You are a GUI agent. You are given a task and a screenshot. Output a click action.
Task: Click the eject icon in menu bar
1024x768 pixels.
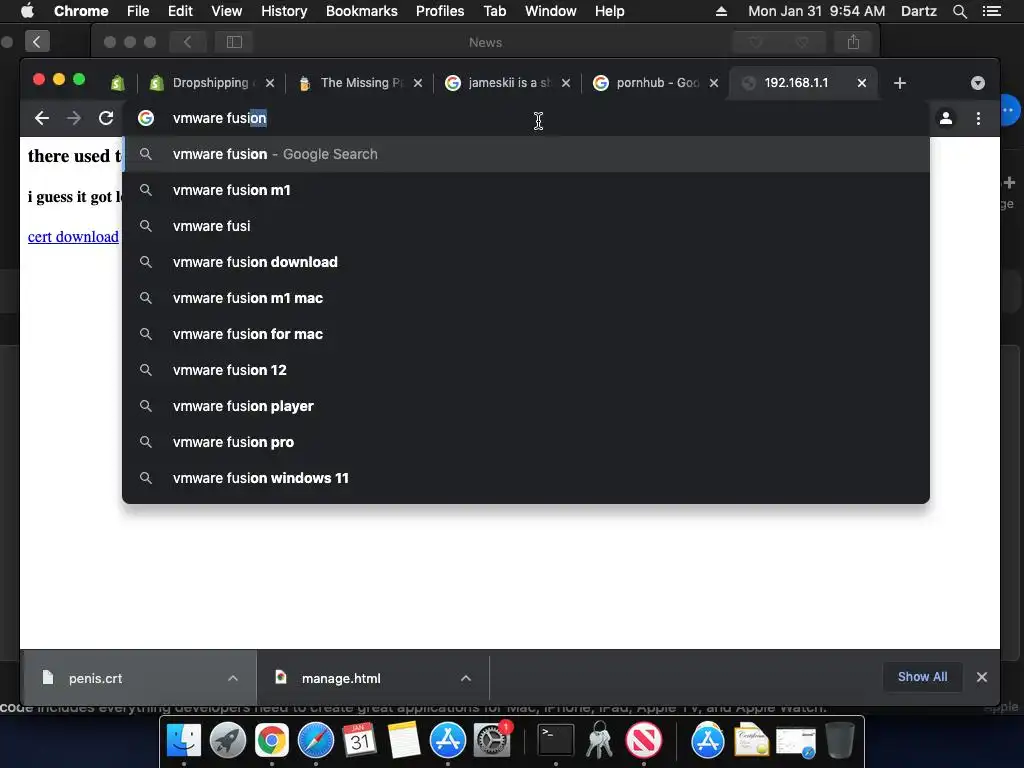click(x=721, y=11)
